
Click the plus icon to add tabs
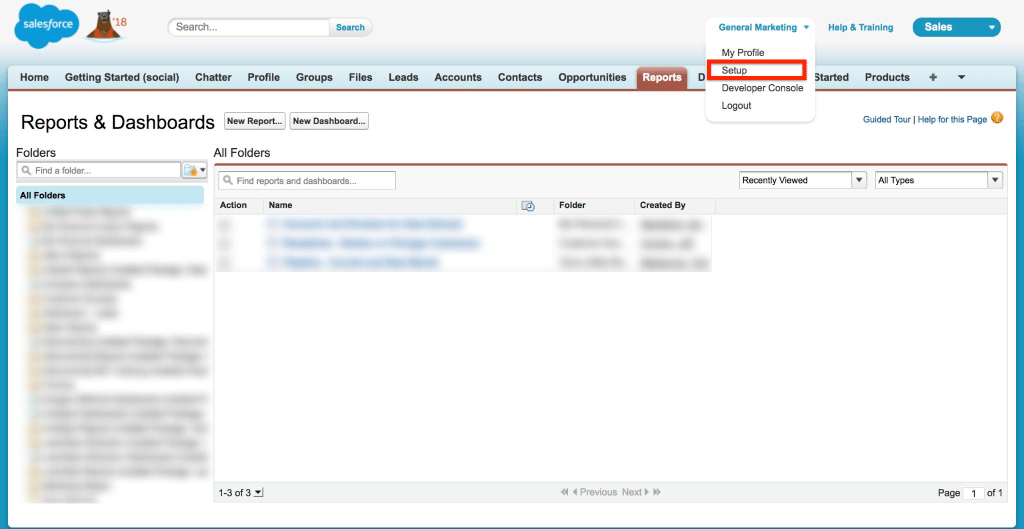coord(933,77)
